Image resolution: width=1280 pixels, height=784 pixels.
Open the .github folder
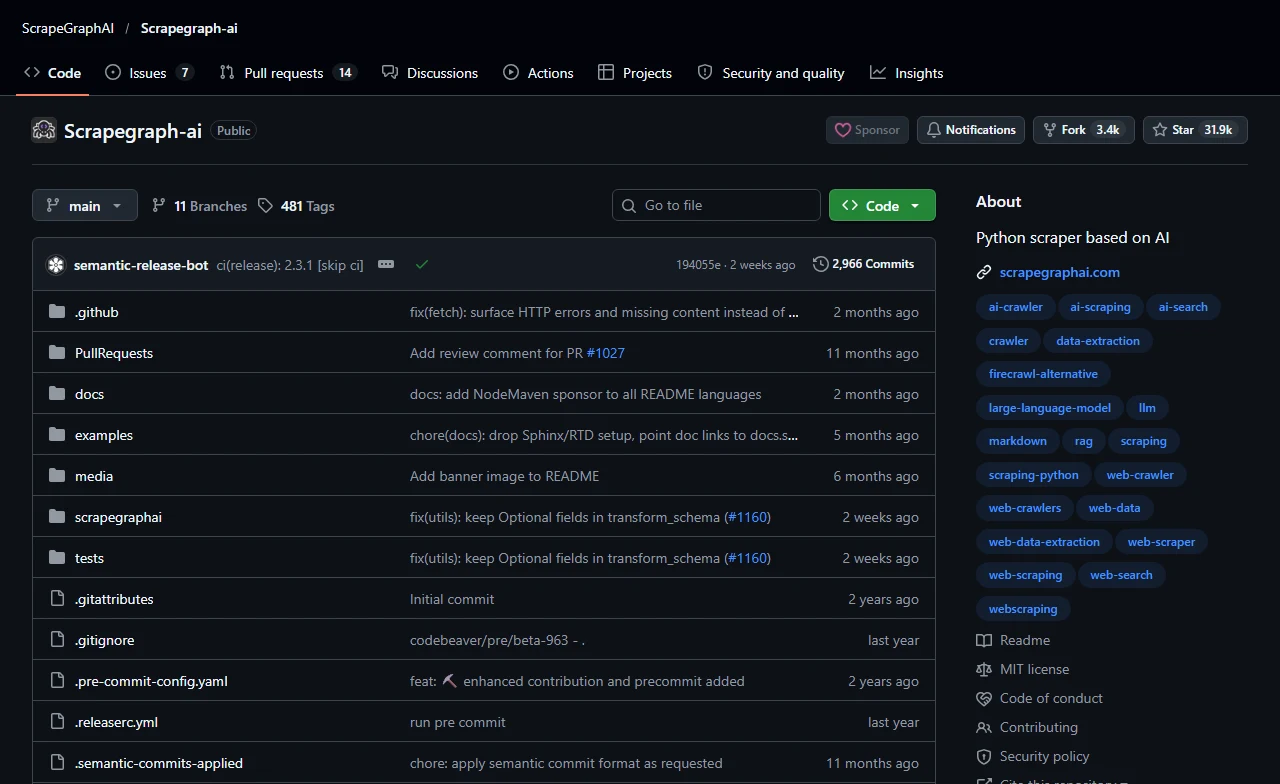click(x=97, y=312)
